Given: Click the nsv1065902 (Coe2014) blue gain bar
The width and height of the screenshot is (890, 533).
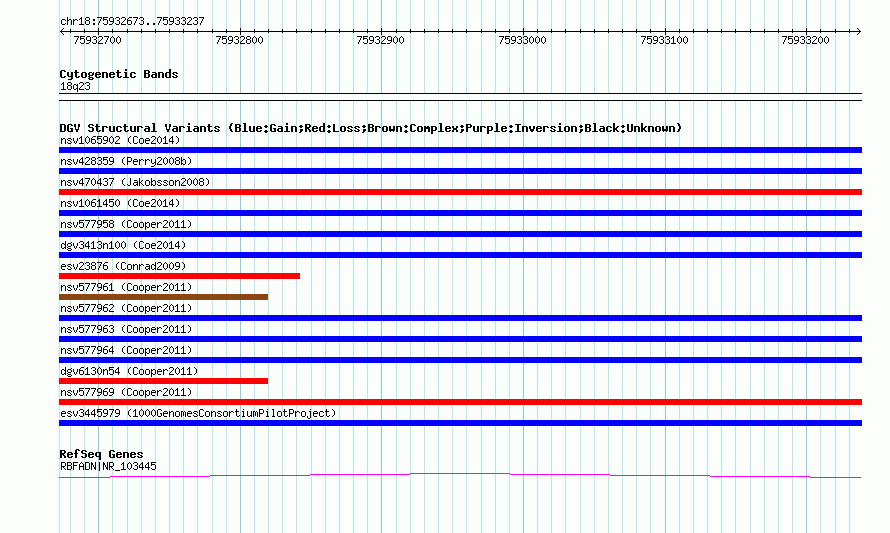Looking at the screenshot, I should pyautogui.click(x=460, y=150).
